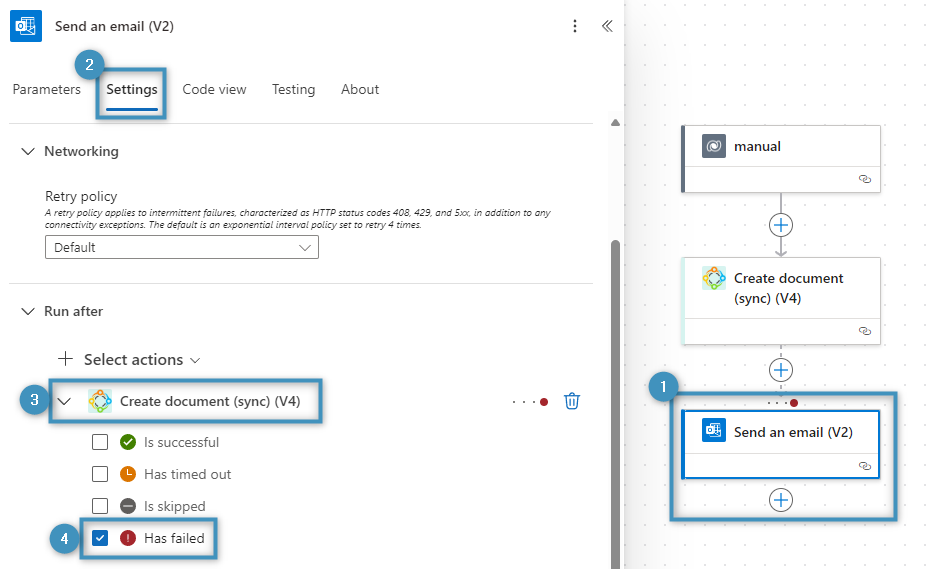Click the Has timed out label text

coord(187,474)
